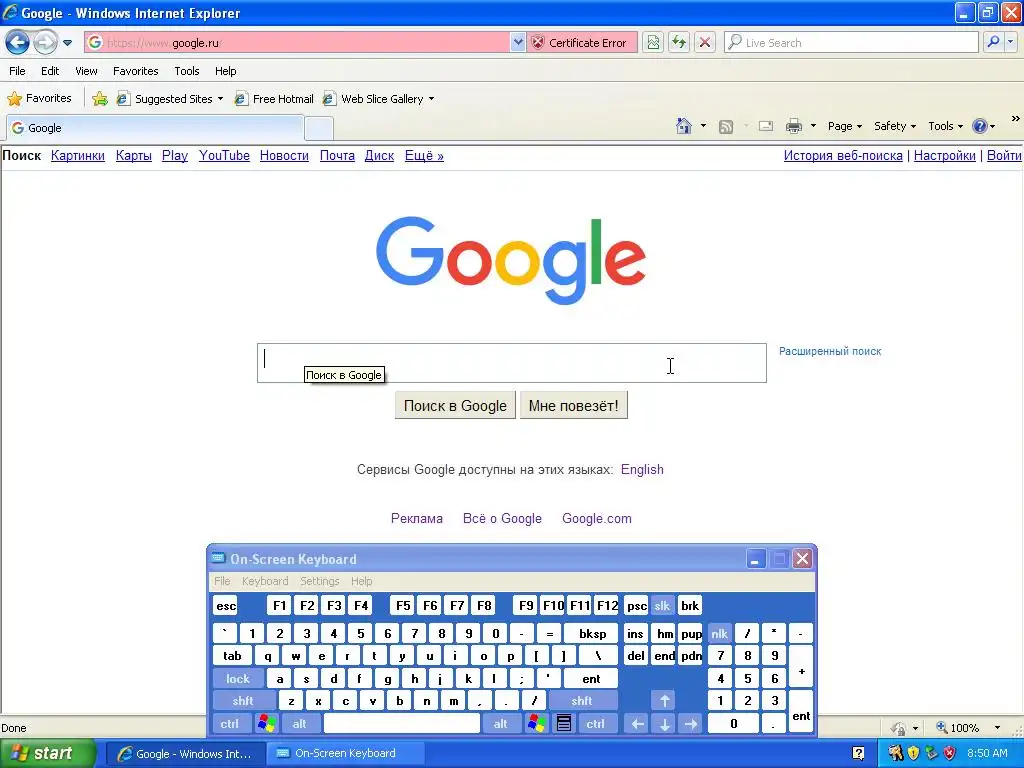Click the Favorites star button
Viewport: 1024px width, 768px height.
click(x=39, y=99)
